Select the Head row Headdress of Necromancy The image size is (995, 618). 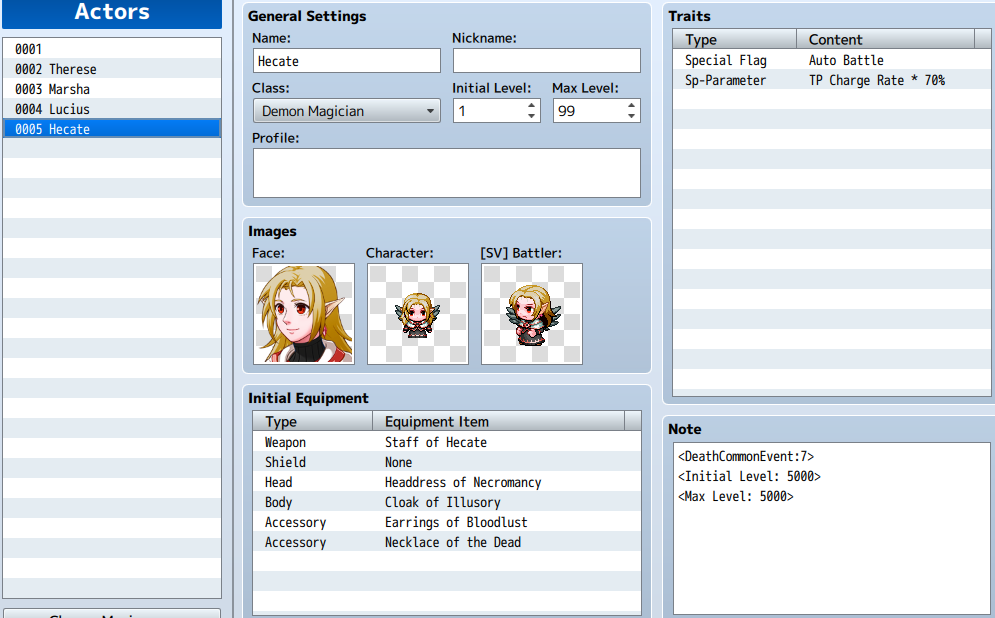click(x=447, y=482)
